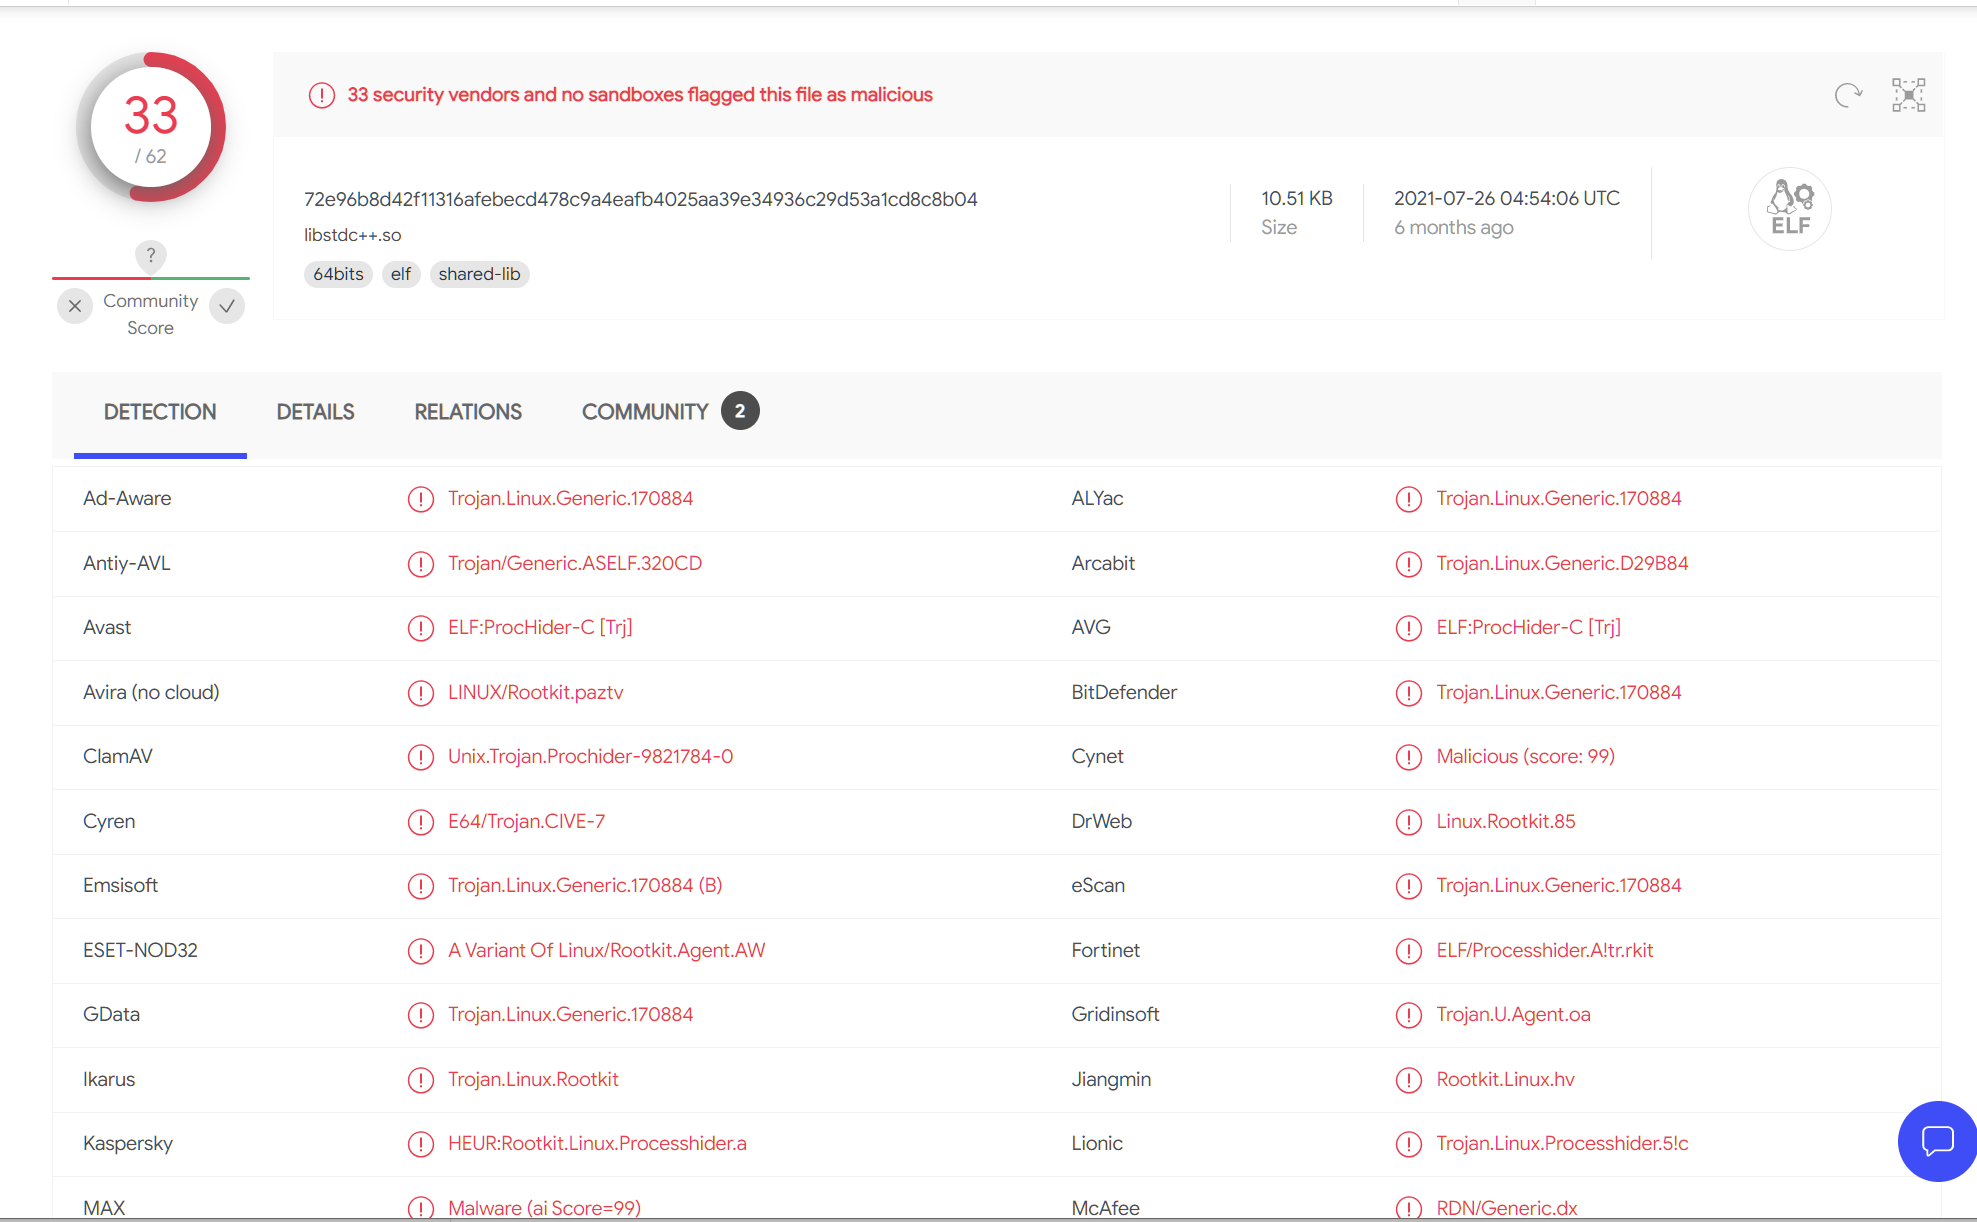Image resolution: width=1977 pixels, height=1222 pixels.
Task: Click the 2021-07-26 04:54:06 UTC timestamp
Action: (1506, 198)
